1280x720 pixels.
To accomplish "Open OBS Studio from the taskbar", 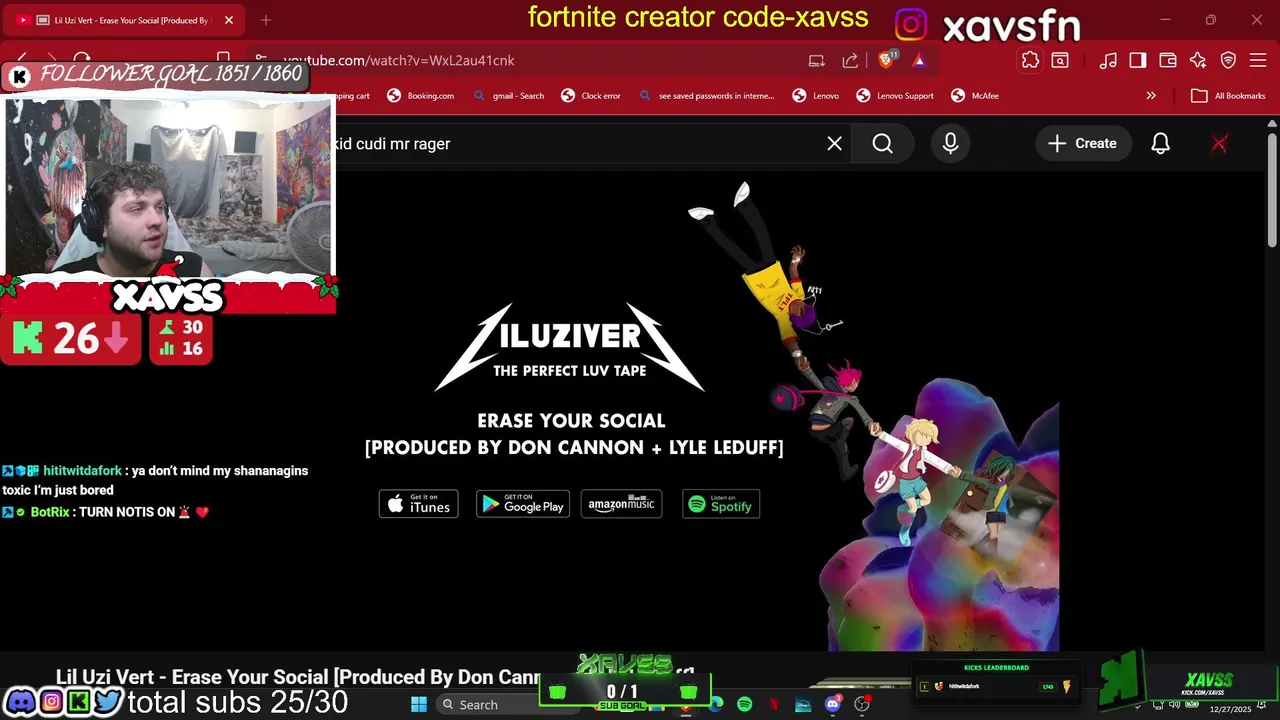I will [862, 704].
